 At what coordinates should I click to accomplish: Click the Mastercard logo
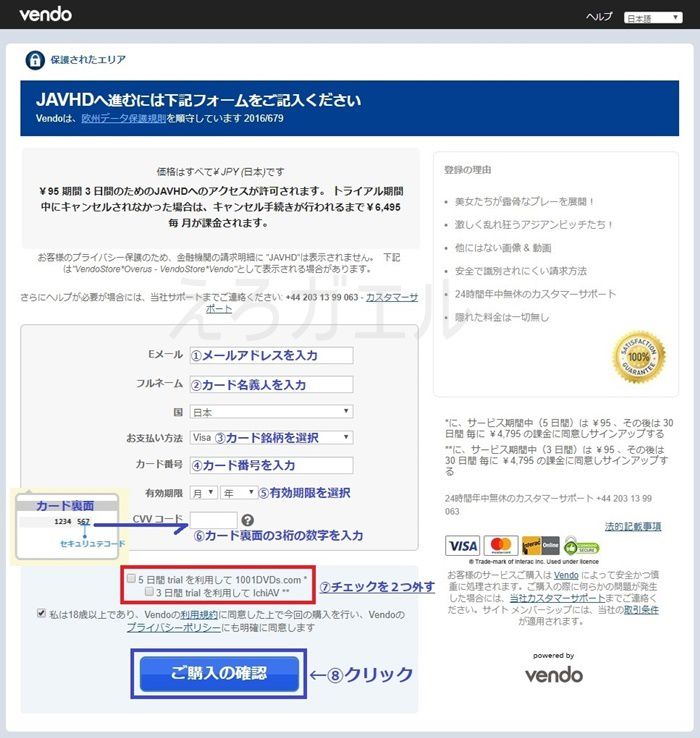click(501, 546)
